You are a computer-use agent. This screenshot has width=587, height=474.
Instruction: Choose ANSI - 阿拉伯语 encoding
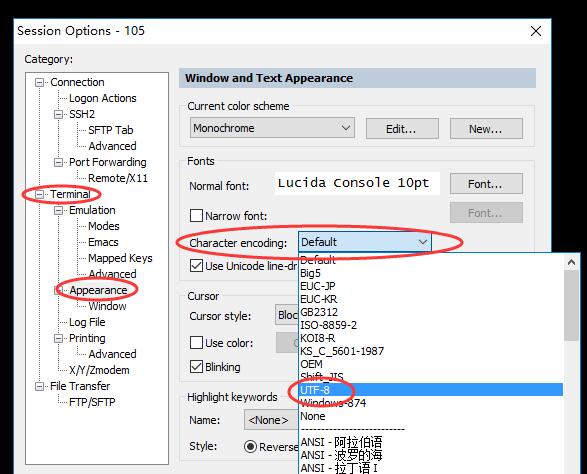[x=431, y=442]
